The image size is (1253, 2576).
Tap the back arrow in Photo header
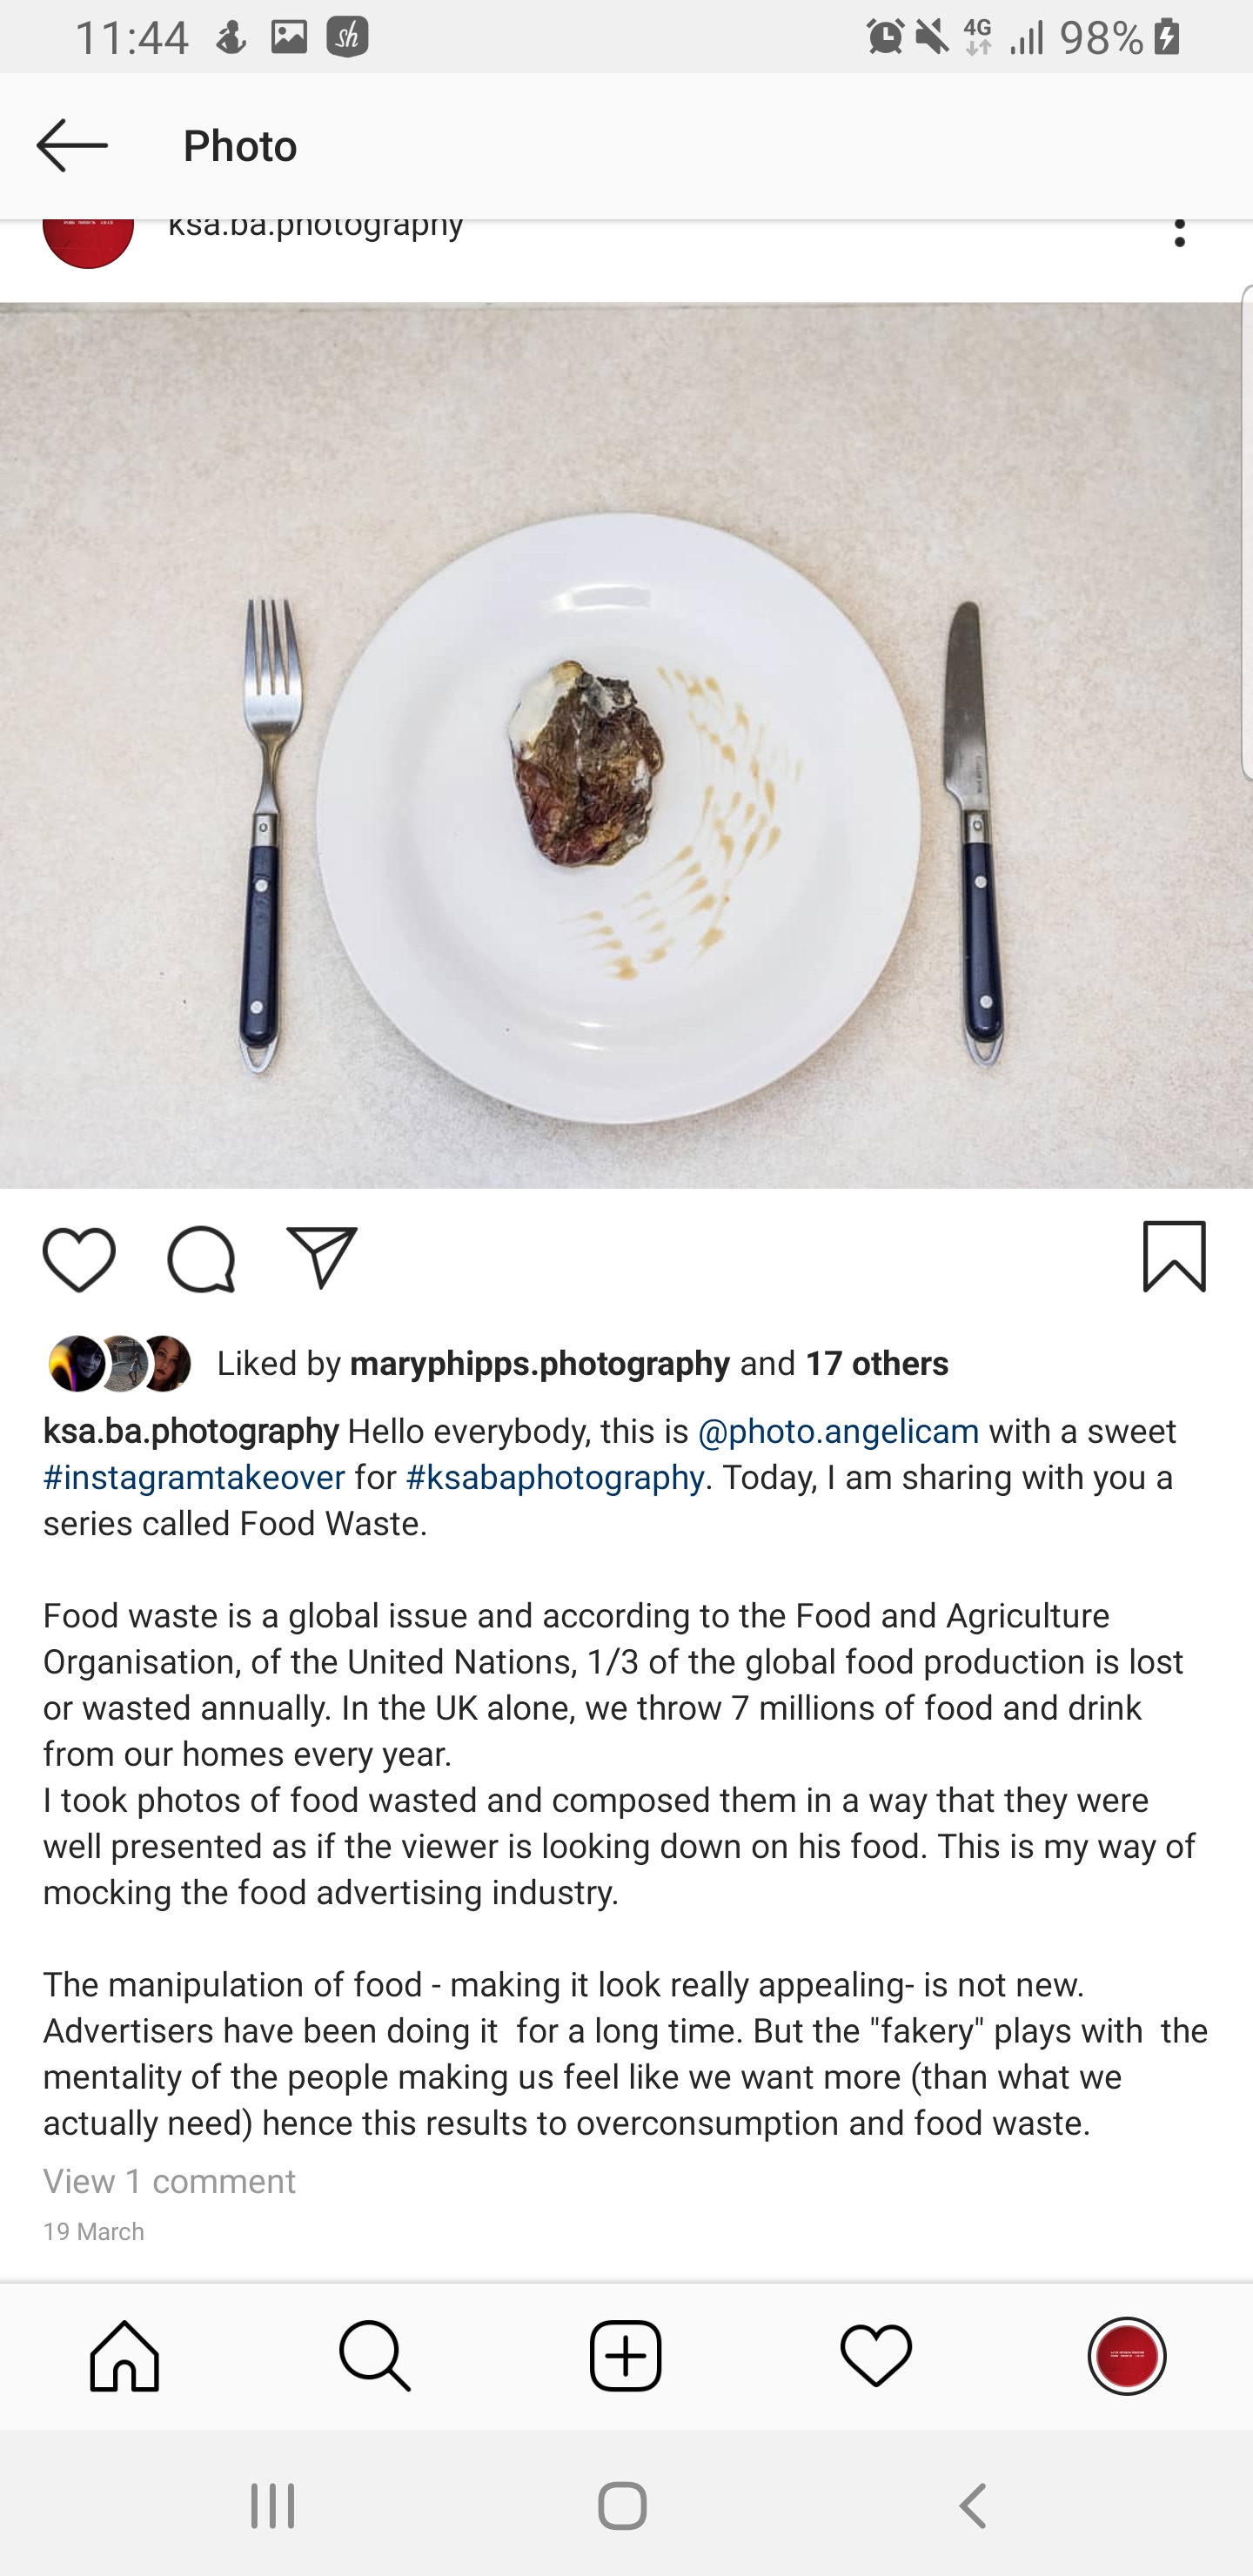point(72,146)
